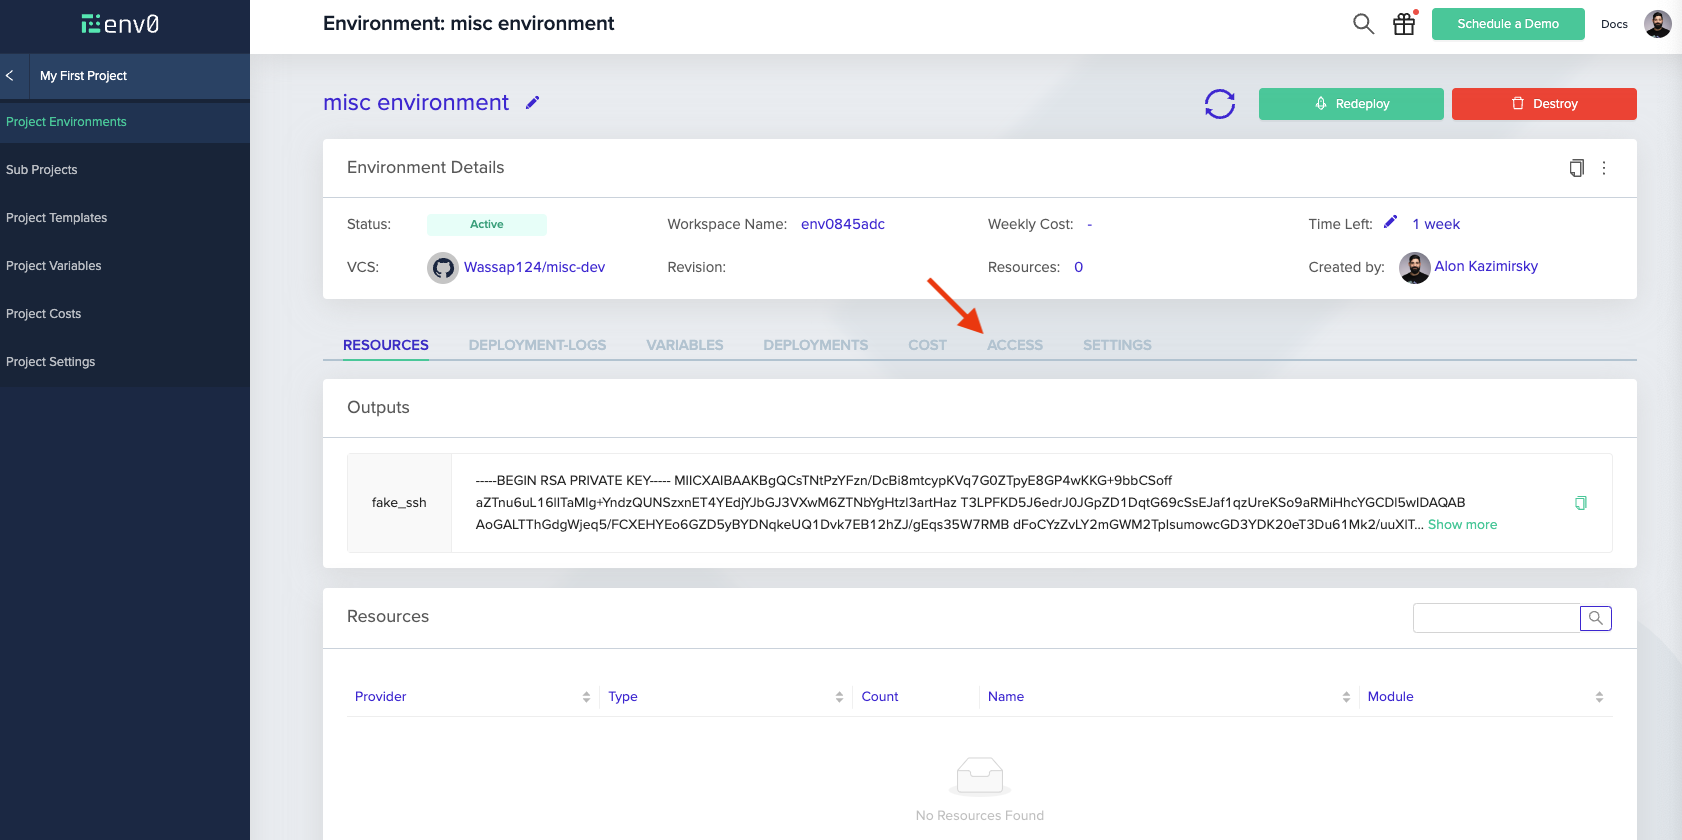Switch to the DEPLOYMENT-LOGS tab

pos(537,345)
